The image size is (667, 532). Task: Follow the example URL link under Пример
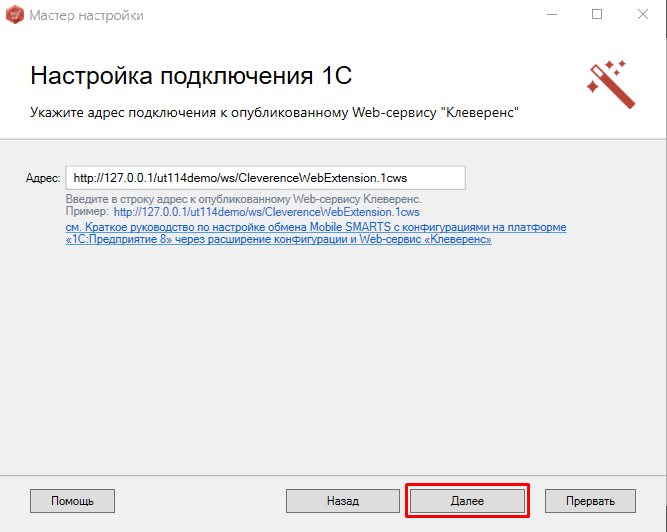[x=267, y=212]
